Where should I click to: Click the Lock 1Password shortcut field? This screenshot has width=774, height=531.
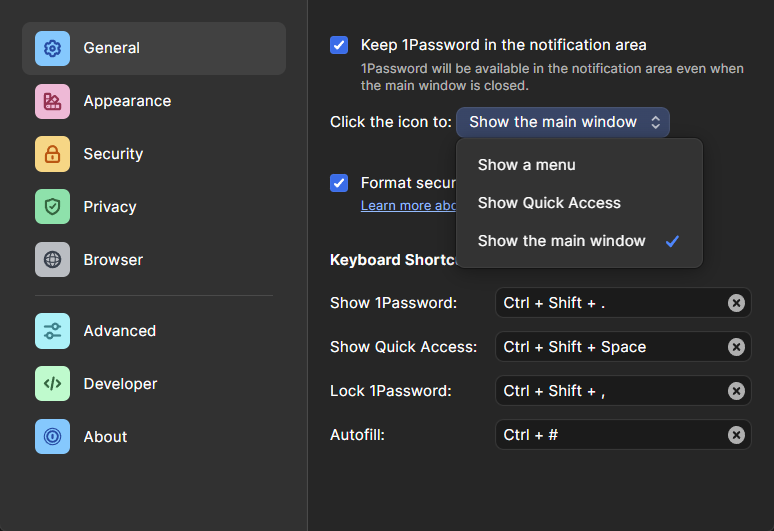point(623,391)
